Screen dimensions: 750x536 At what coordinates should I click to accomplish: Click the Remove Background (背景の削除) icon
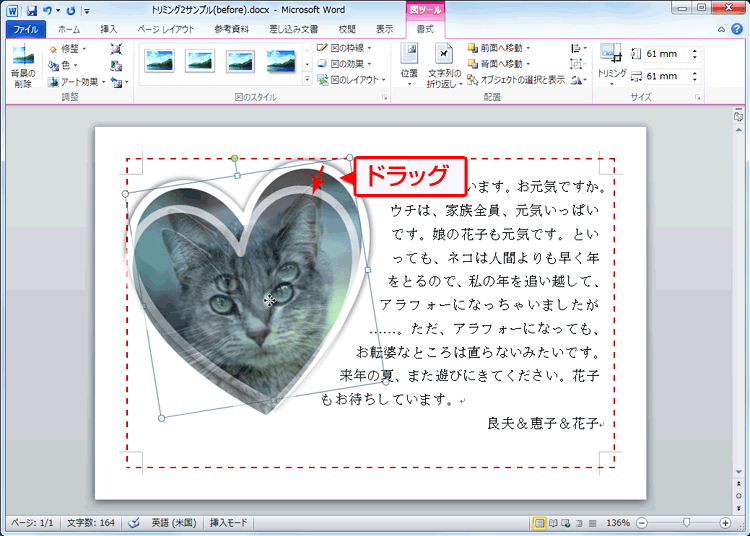[23, 66]
